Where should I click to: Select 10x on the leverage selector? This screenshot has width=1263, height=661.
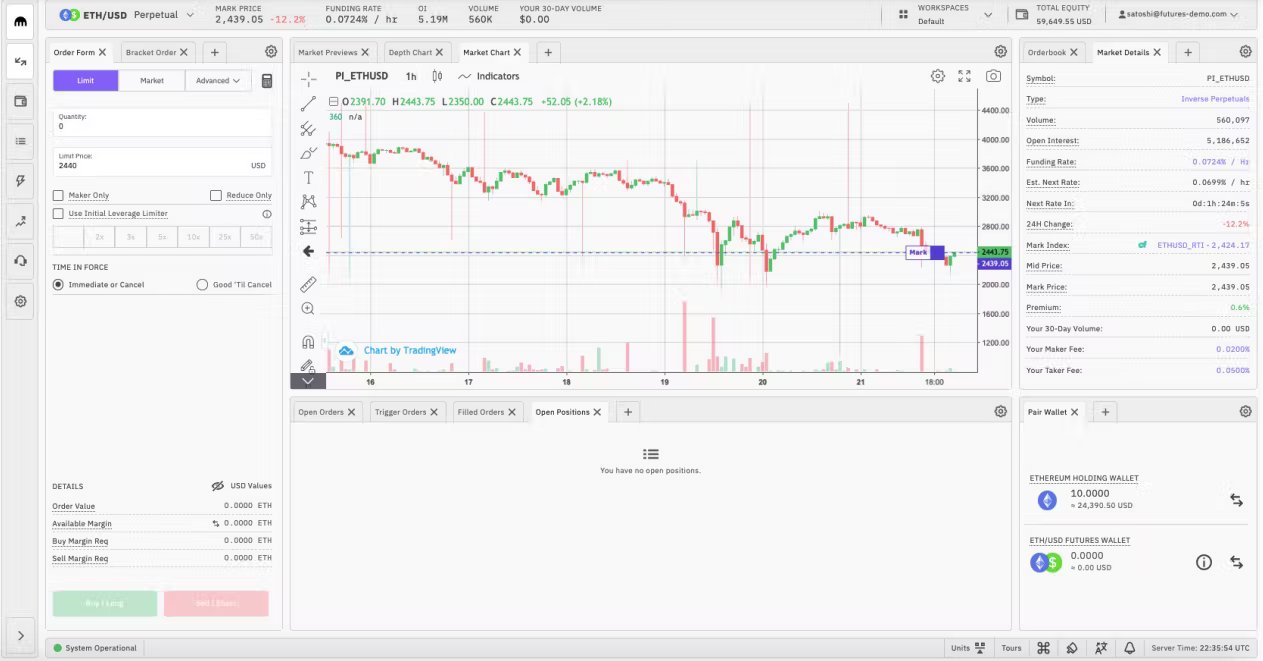tap(193, 237)
